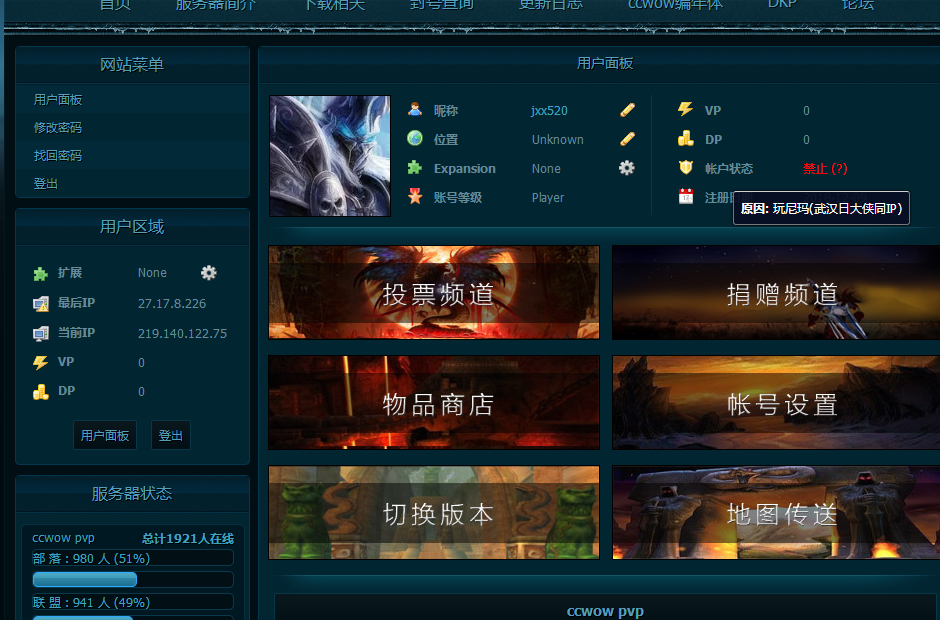The height and width of the screenshot is (620, 940).
Task: Click the user avatar image
Action: 329,156
